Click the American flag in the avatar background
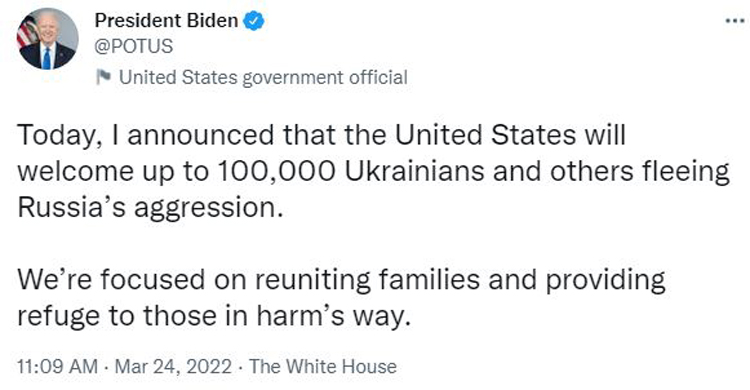The image size is (750, 390). tap(27, 33)
